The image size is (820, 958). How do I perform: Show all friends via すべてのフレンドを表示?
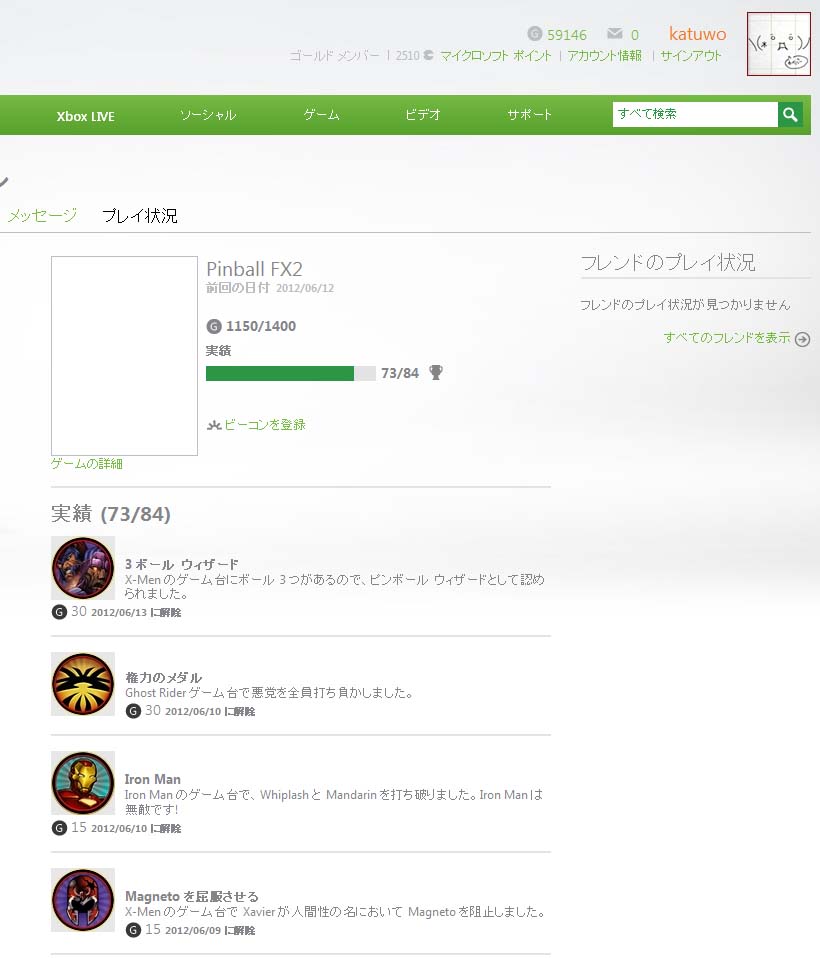click(x=727, y=338)
